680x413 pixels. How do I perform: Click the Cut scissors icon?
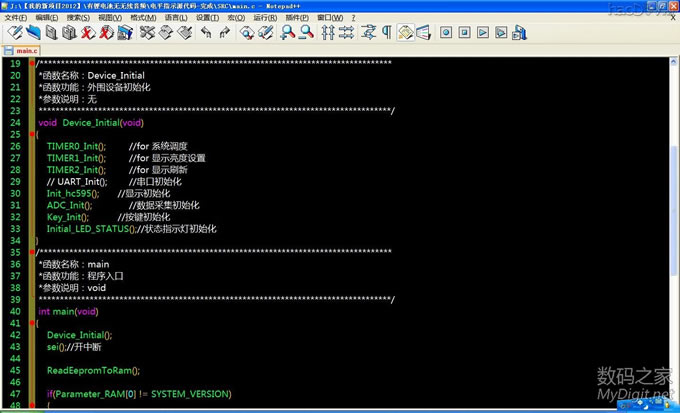148,33
